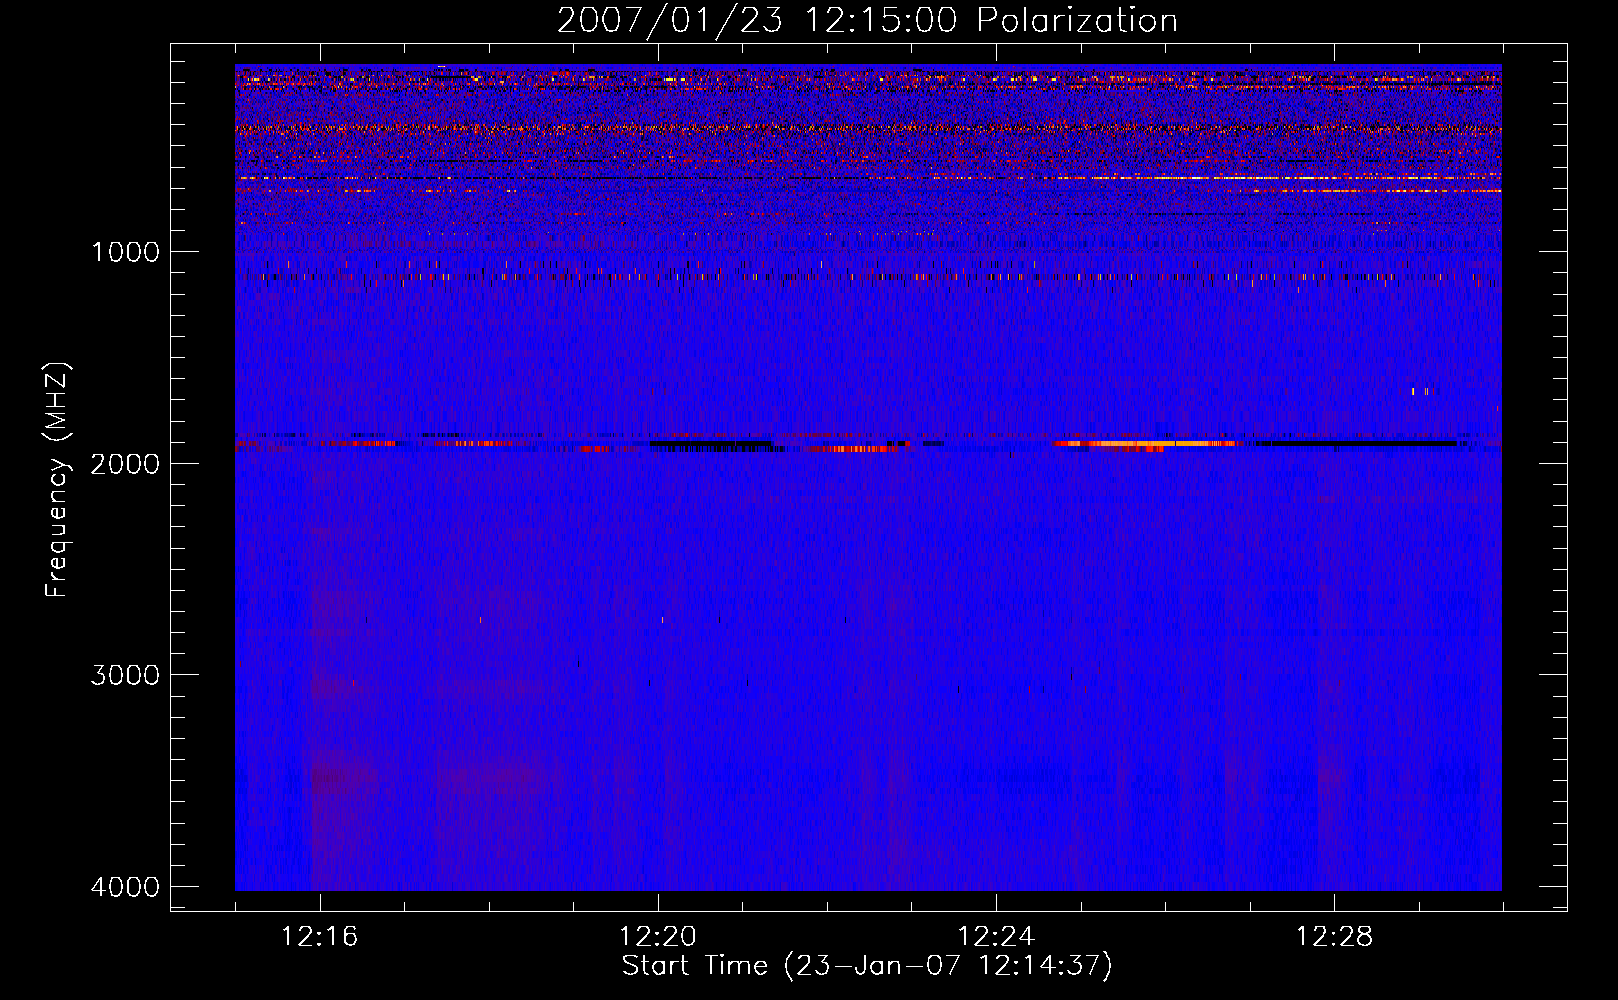Click the 4000 frequency tick label

pyautogui.click(x=125, y=887)
